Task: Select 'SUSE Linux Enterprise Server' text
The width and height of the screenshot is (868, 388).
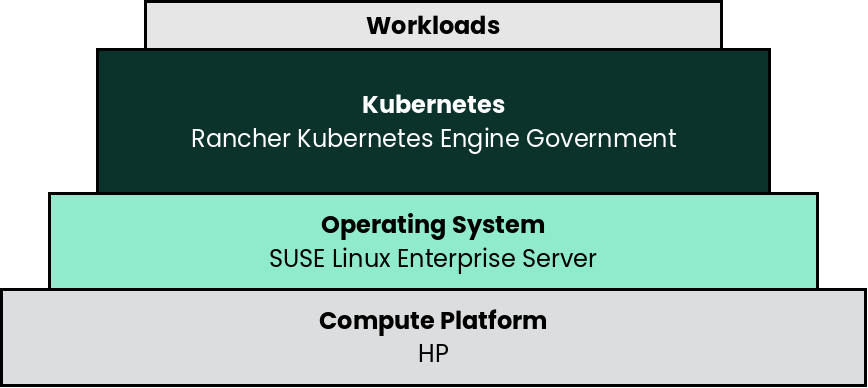Action: (433, 258)
